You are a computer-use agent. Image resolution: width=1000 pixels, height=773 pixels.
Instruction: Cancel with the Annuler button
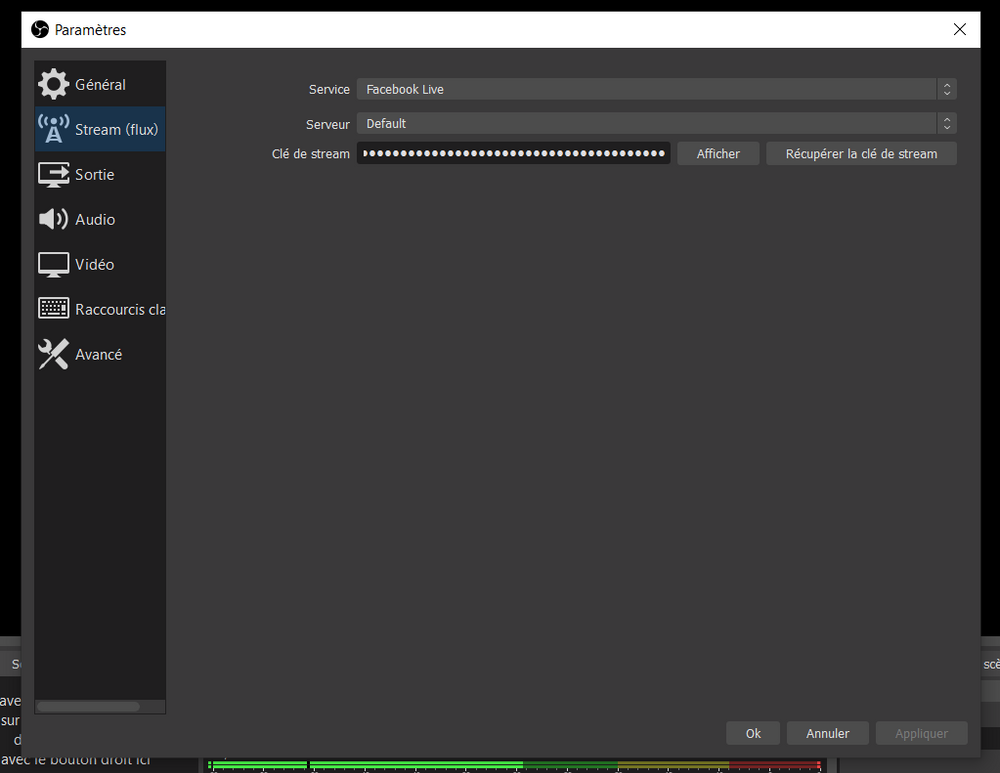(827, 733)
